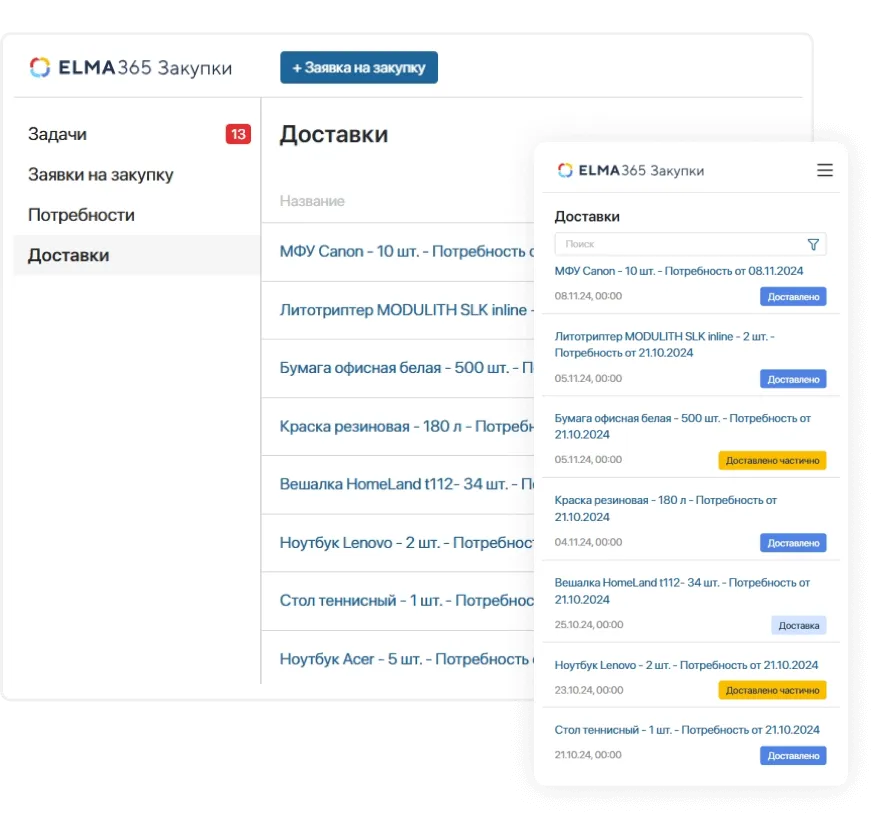Click Доставлено частично badge for Бумага офисная
Viewport: 880px width, 818px height.
coord(772,460)
